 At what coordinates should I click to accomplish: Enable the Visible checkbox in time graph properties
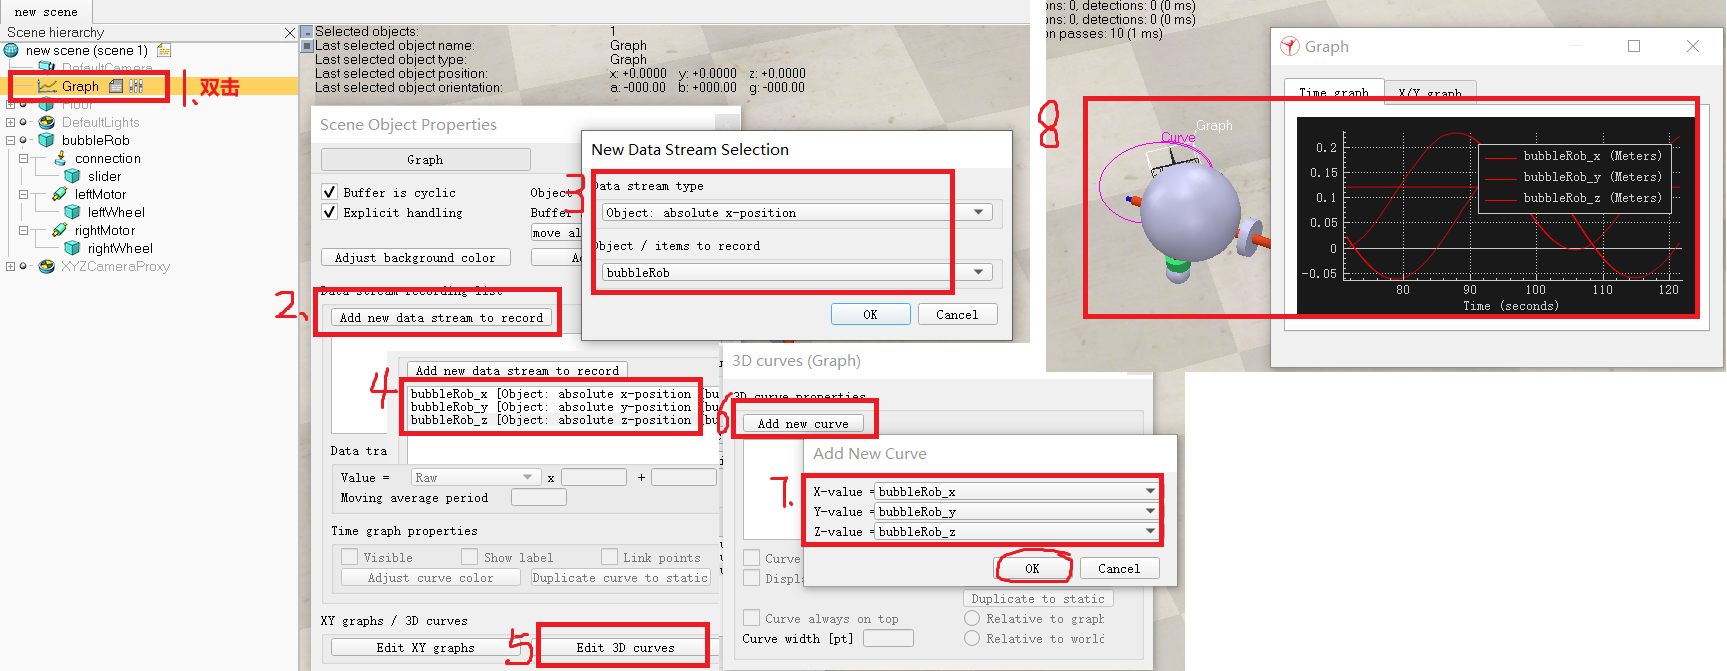349,557
